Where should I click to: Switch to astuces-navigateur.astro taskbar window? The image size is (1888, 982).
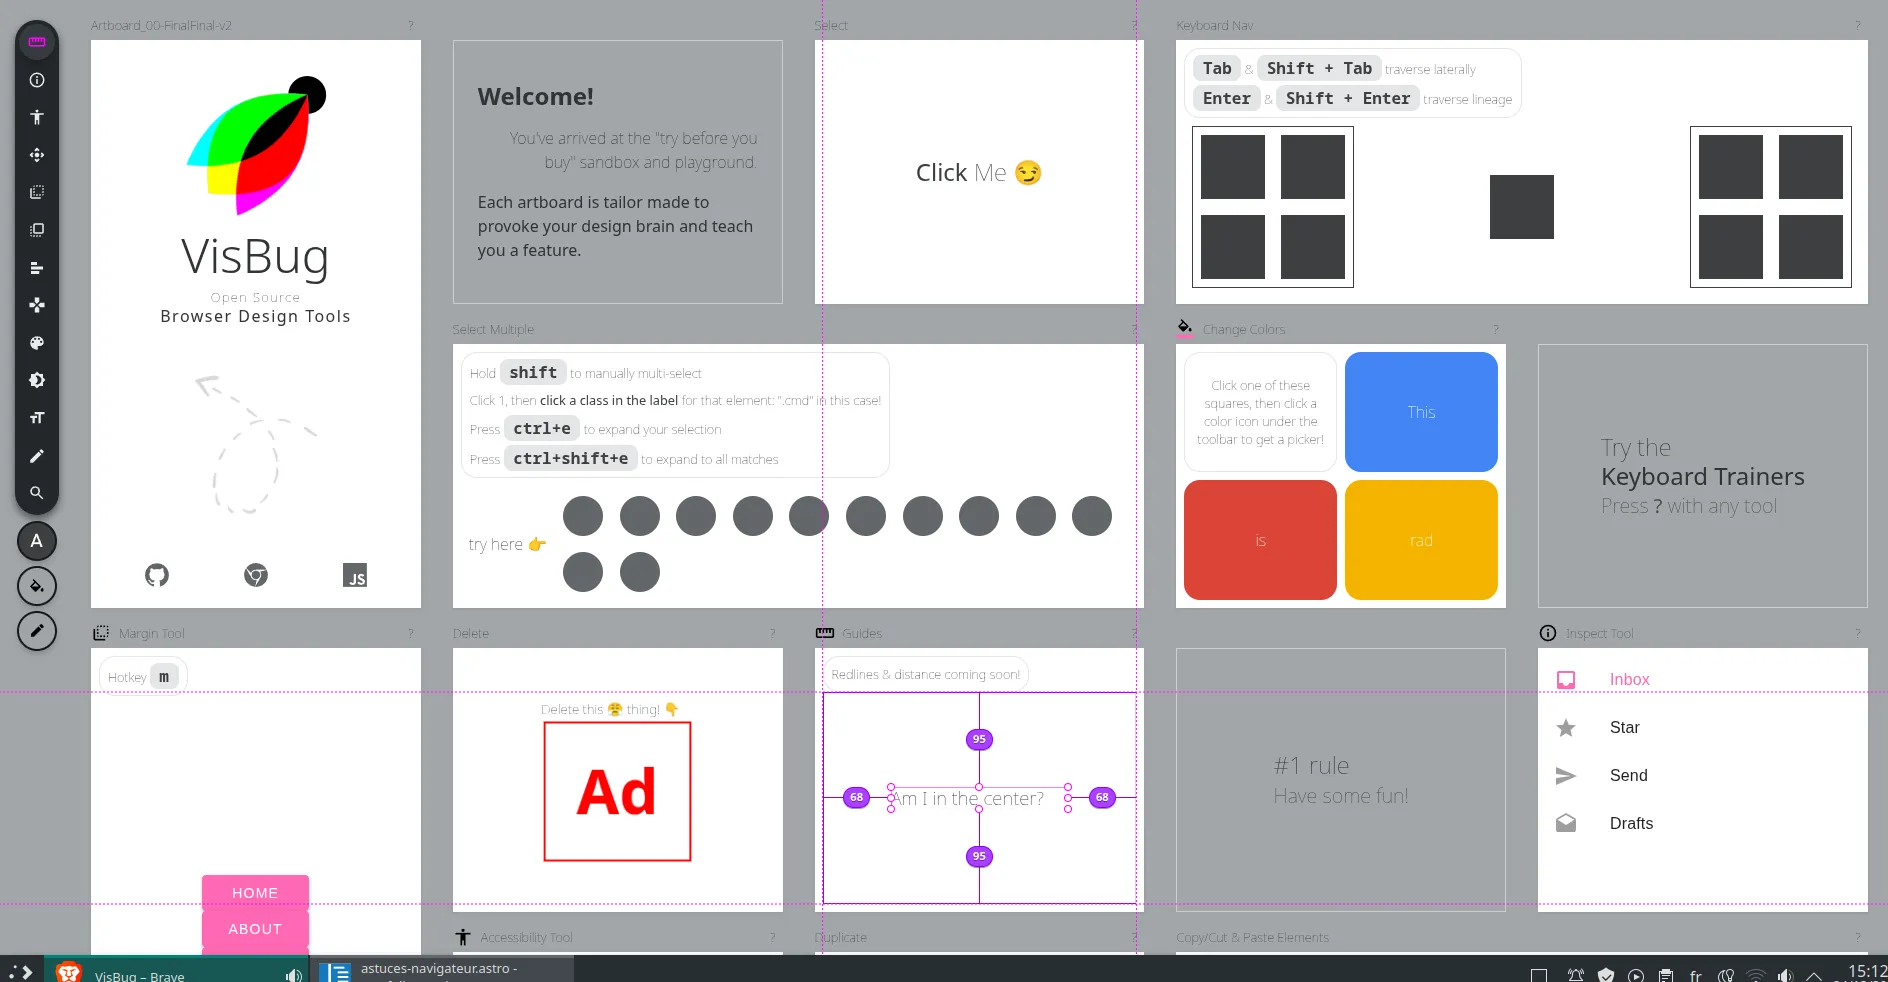pyautogui.click(x=440, y=969)
